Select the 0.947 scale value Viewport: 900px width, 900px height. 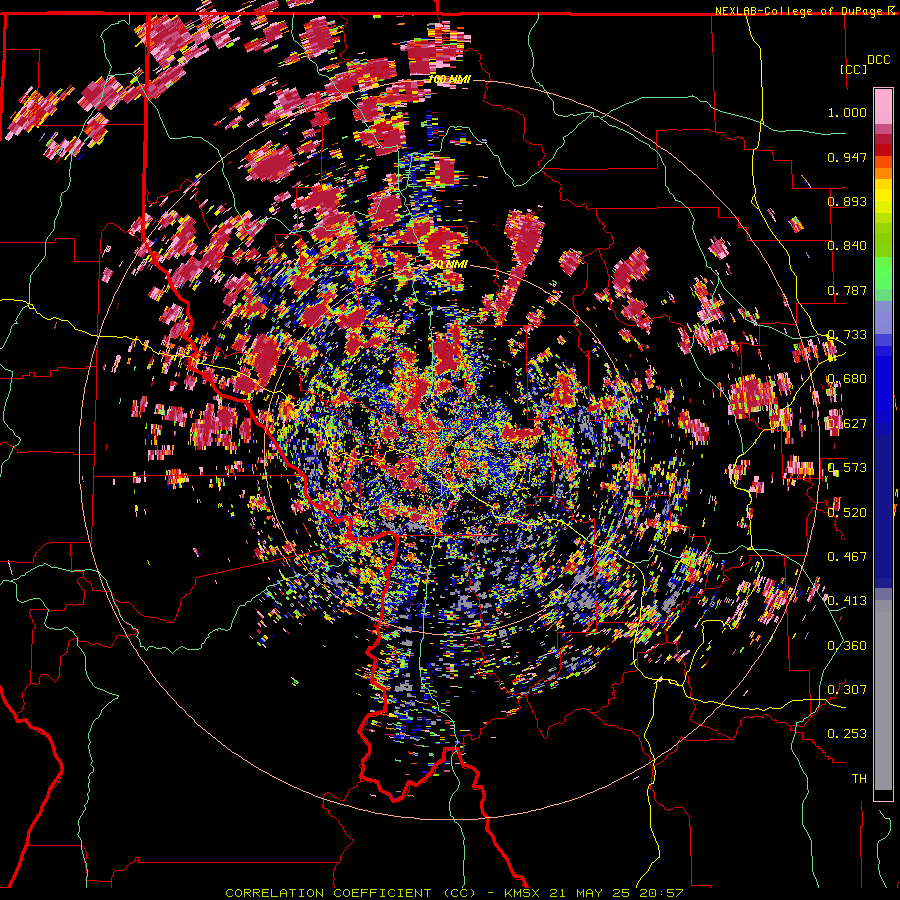click(x=847, y=157)
